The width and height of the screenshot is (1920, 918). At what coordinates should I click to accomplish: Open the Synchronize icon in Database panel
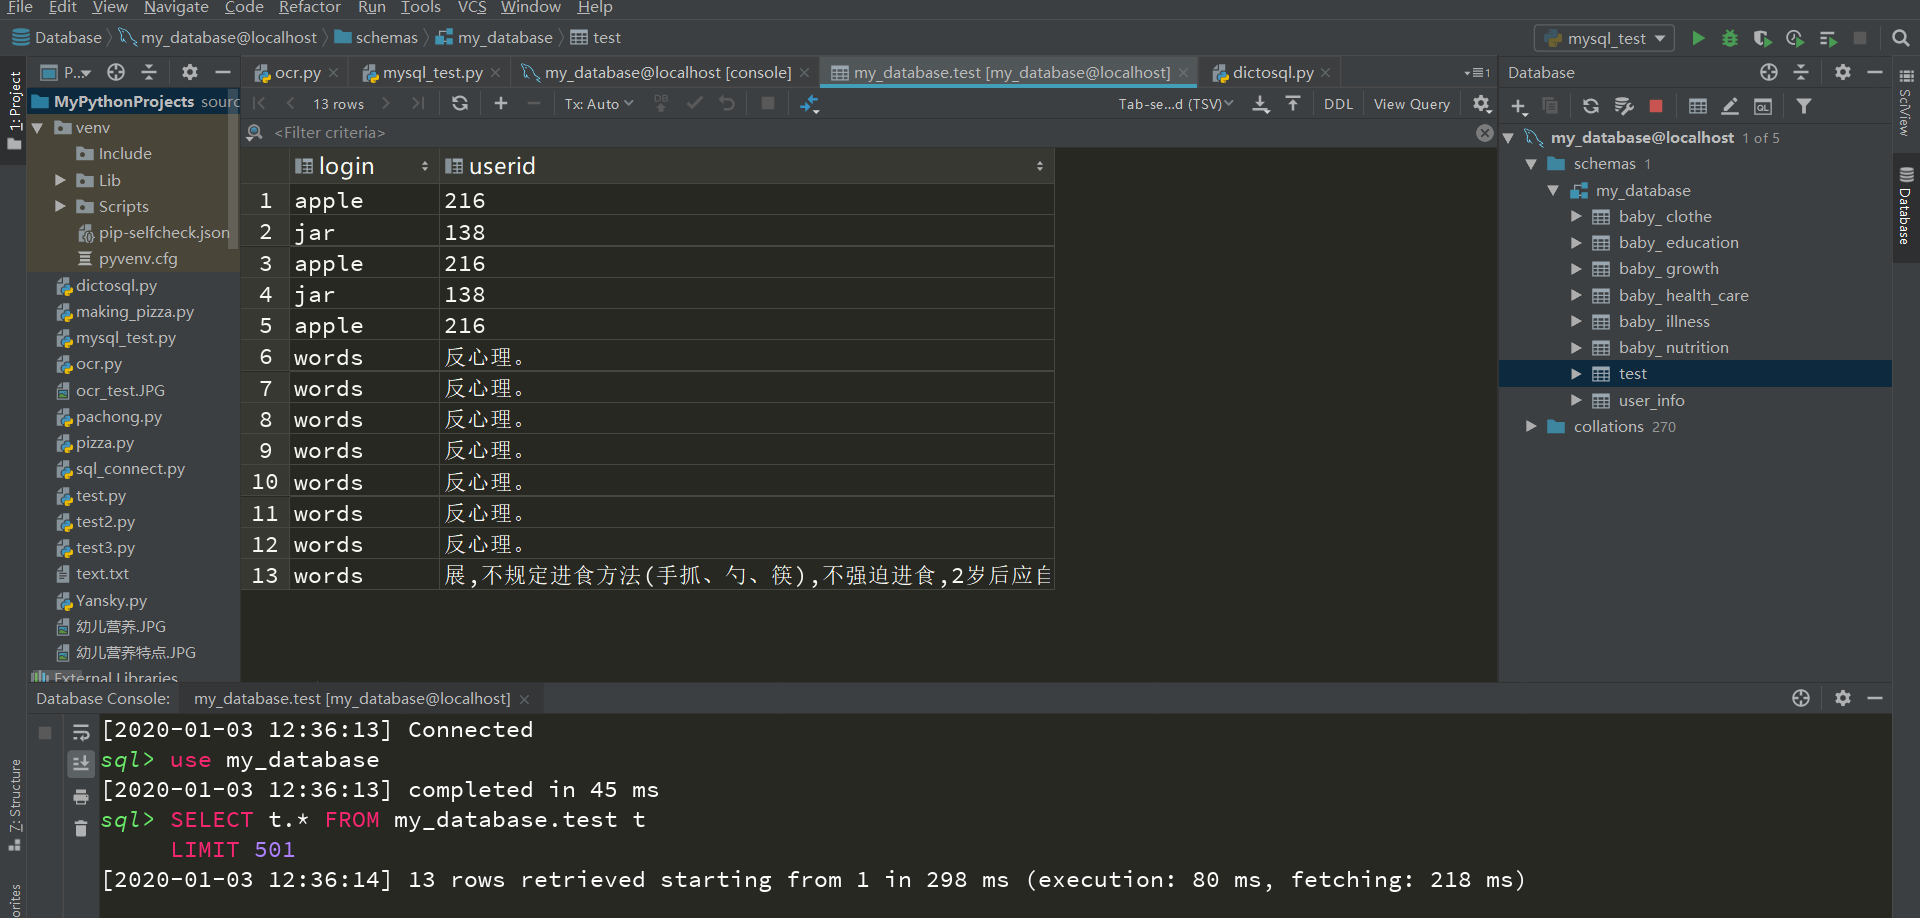pos(1590,105)
